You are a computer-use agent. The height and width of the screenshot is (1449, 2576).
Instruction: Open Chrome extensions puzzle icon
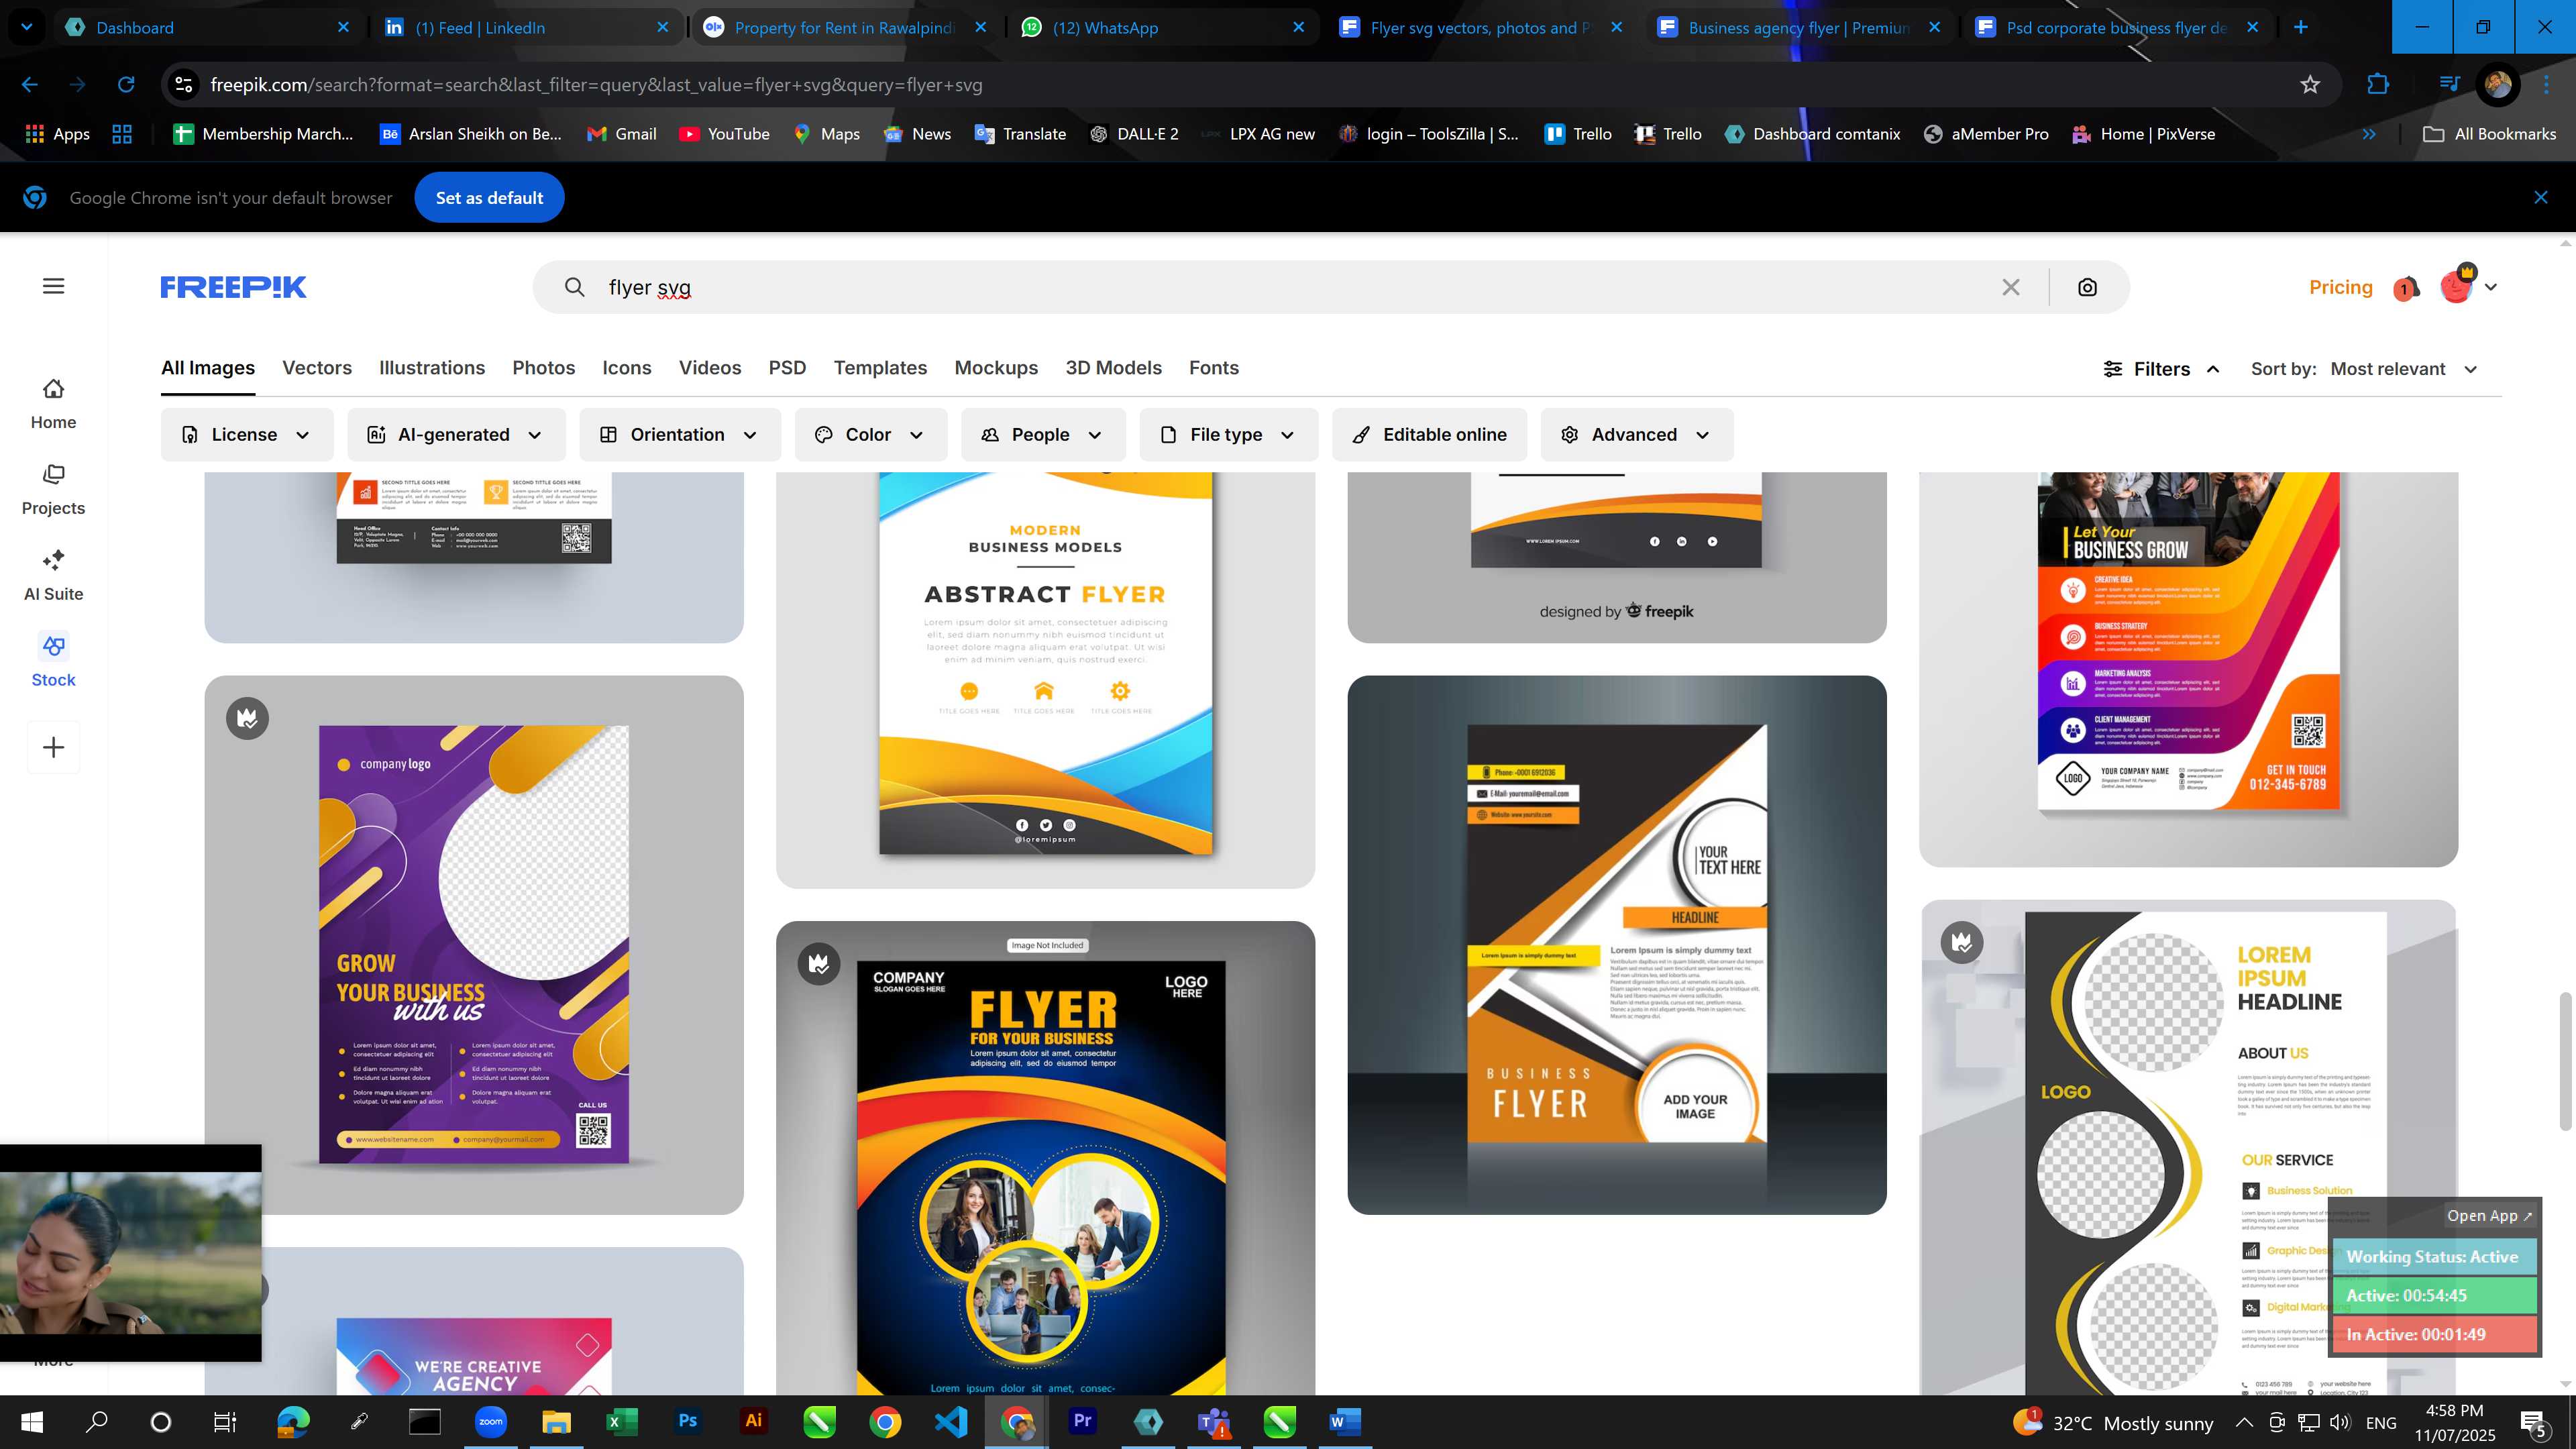click(2378, 85)
